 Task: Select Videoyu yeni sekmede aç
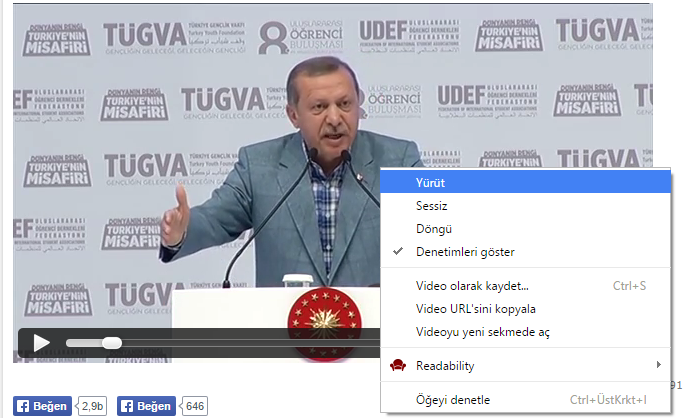[482, 332]
